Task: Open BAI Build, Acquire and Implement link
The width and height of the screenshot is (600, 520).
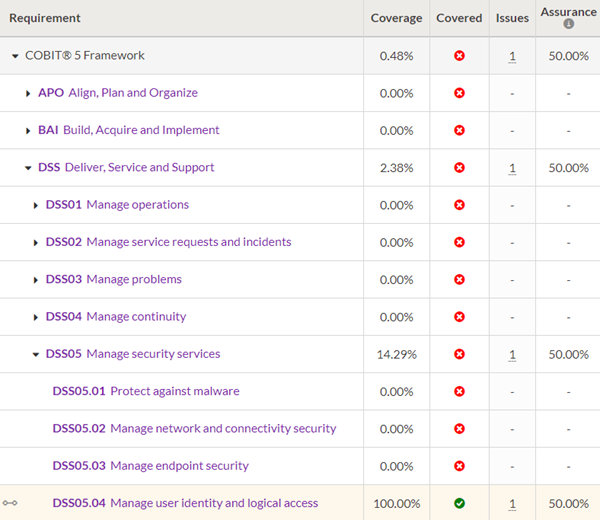Action: (129, 130)
